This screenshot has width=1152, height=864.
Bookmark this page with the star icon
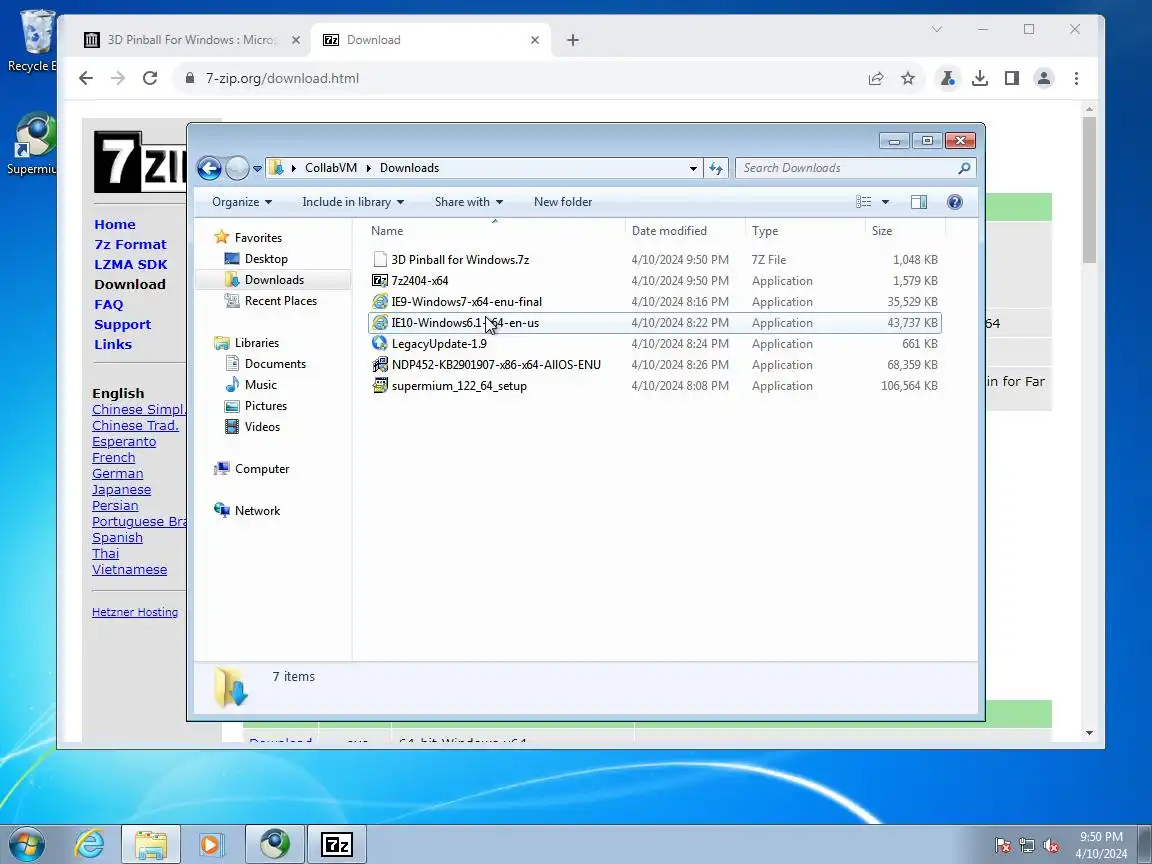(x=908, y=78)
